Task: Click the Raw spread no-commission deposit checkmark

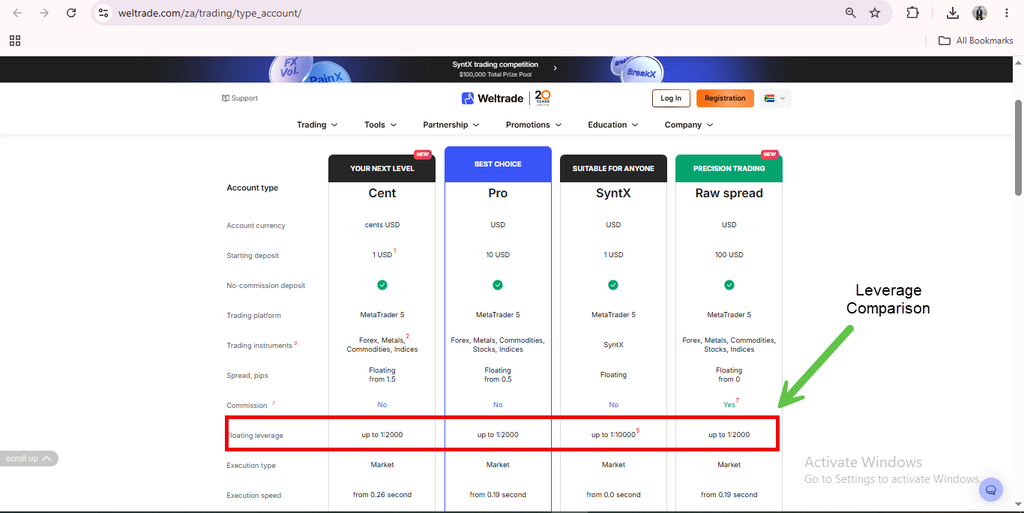Action: 729,285
